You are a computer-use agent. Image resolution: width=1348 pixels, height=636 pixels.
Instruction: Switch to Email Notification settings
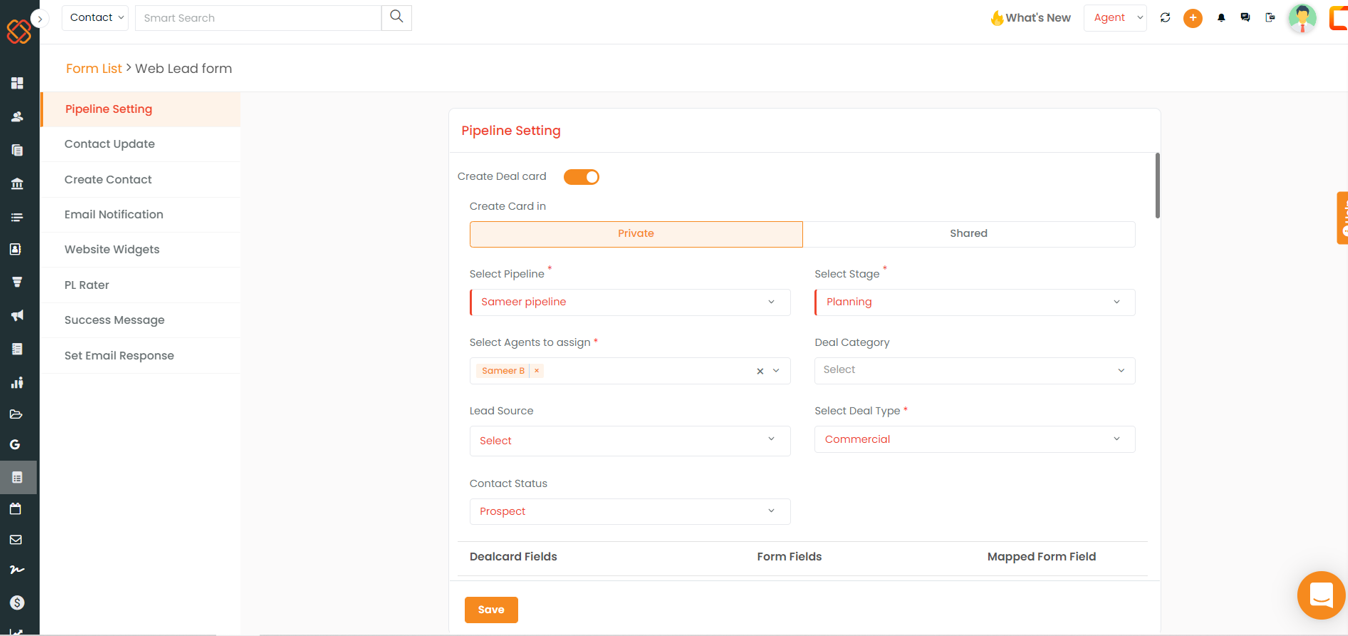click(x=114, y=215)
